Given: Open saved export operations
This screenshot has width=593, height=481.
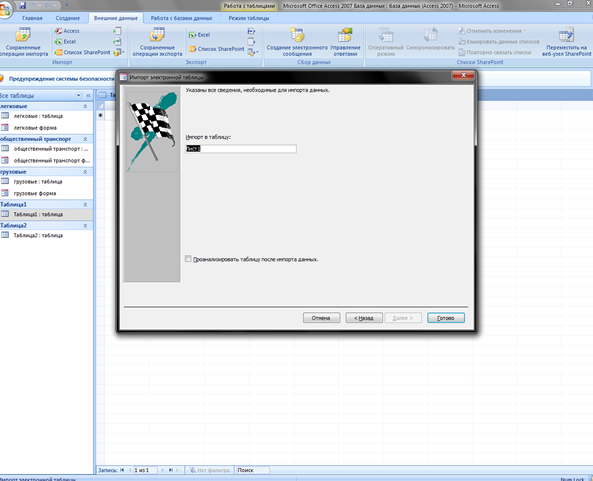Looking at the screenshot, I should tap(157, 42).
